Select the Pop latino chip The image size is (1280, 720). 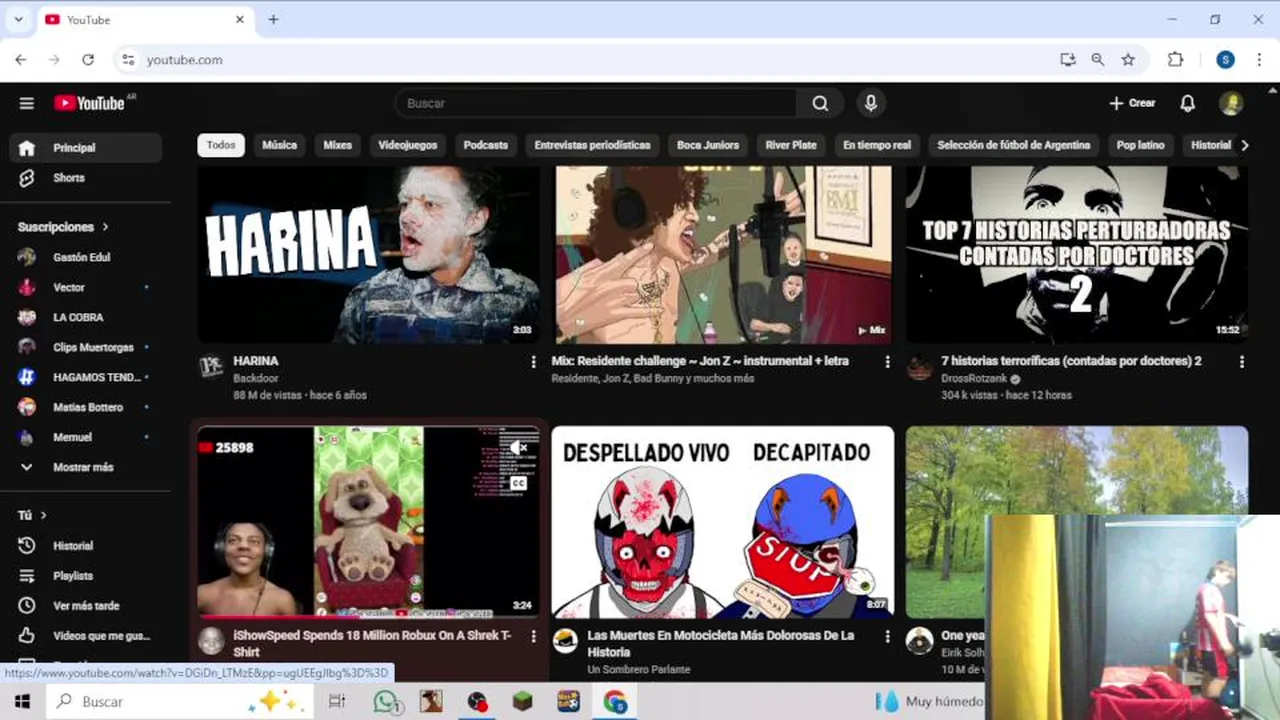pyautogui.click(x=1141, y=145)
